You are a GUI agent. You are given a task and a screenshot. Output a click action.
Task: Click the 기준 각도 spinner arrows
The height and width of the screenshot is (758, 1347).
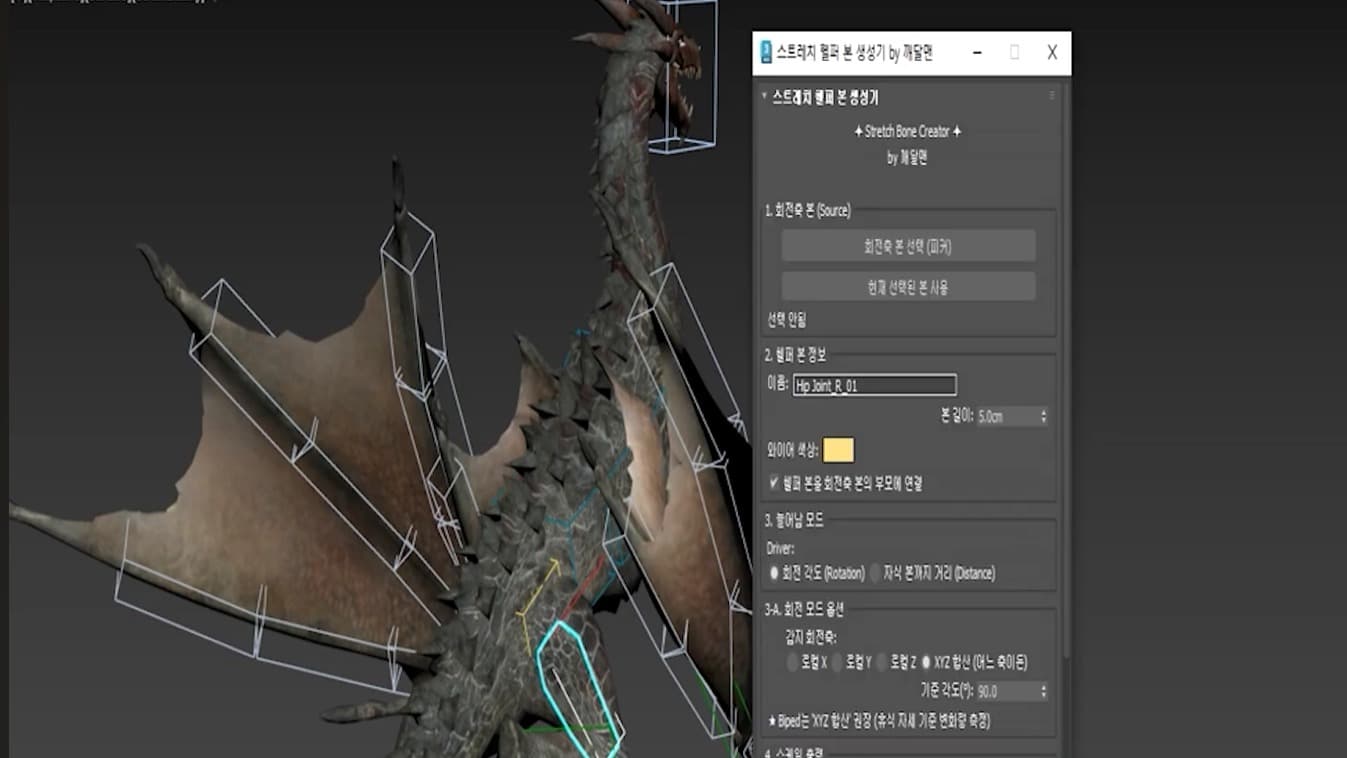(1044, 691)
